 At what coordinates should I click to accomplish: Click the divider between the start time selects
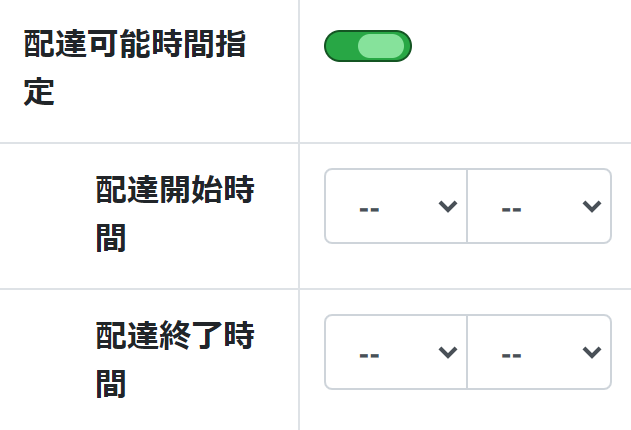point(467,206)
